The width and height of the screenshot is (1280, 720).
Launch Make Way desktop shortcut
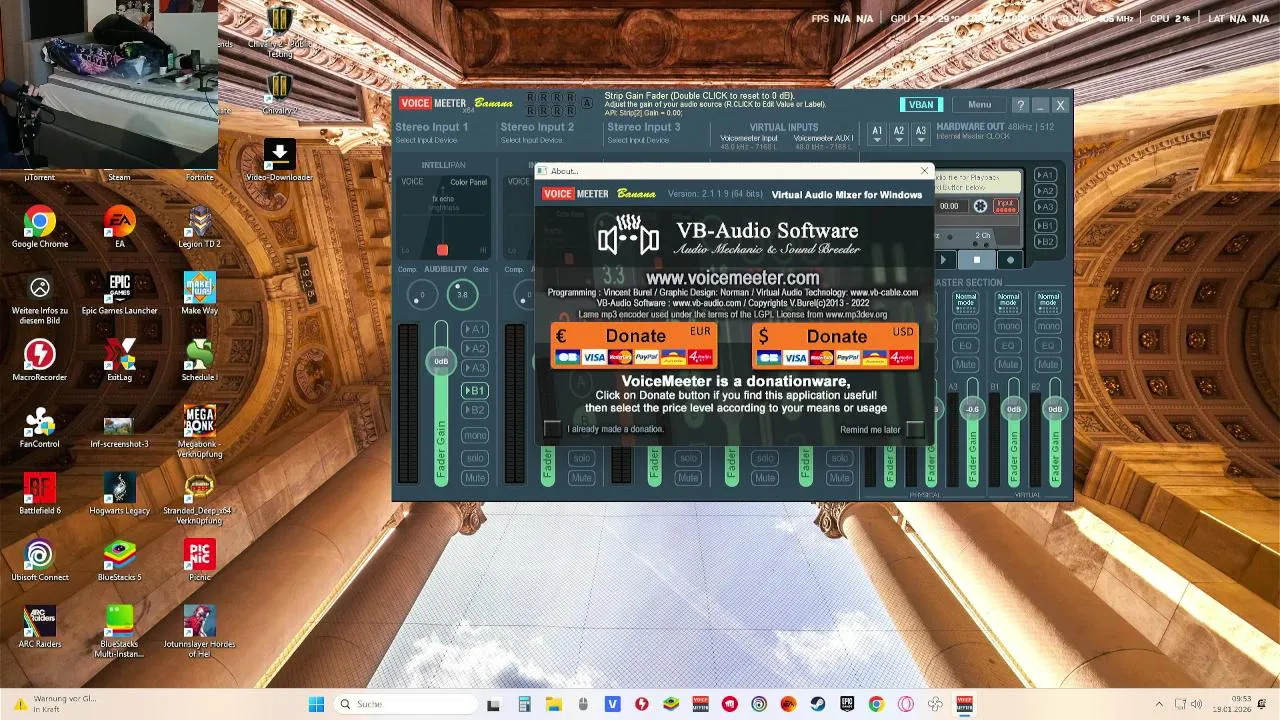[x=199, y=294]
